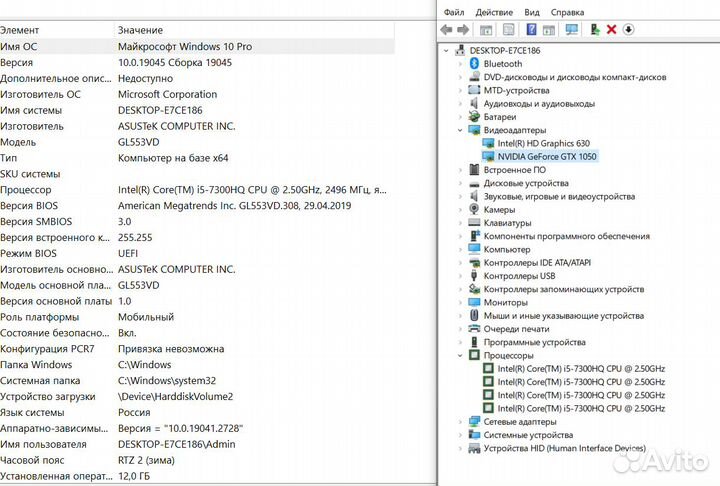Click the black down-arrow disable device icon
Screen dimensions: 720x486
coord(628,30)
